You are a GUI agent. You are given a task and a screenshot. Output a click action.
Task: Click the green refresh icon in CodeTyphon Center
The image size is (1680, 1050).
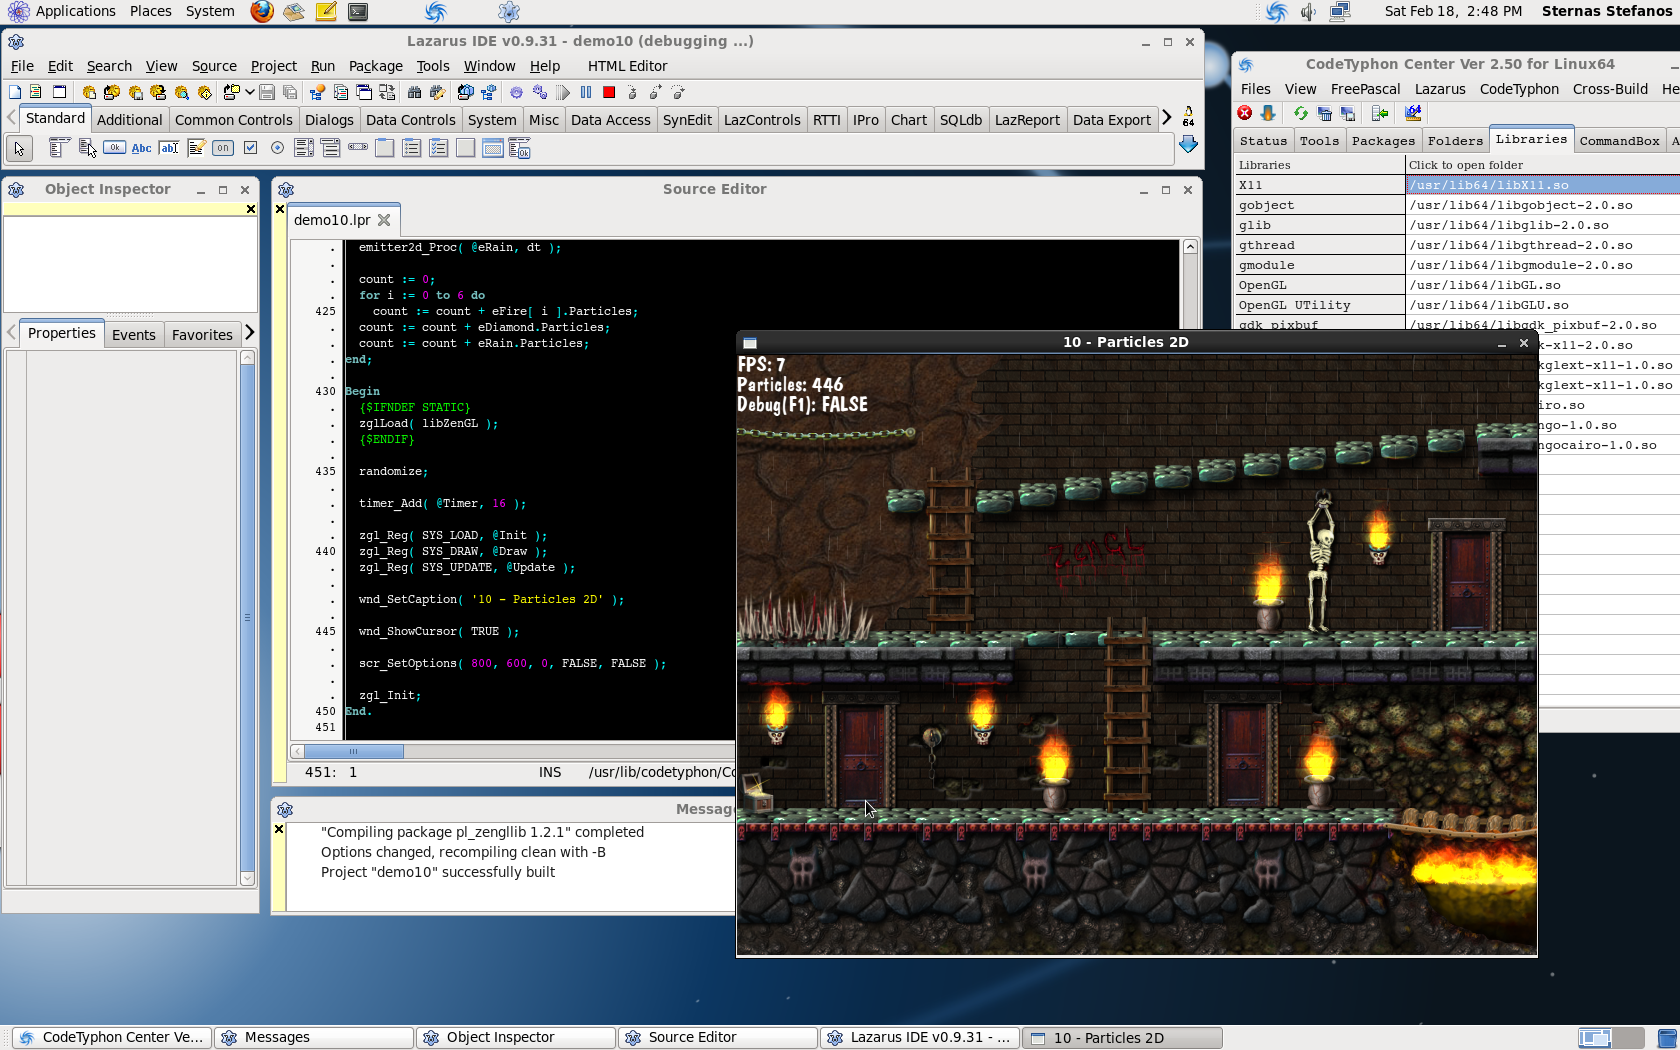point(1300,113)
